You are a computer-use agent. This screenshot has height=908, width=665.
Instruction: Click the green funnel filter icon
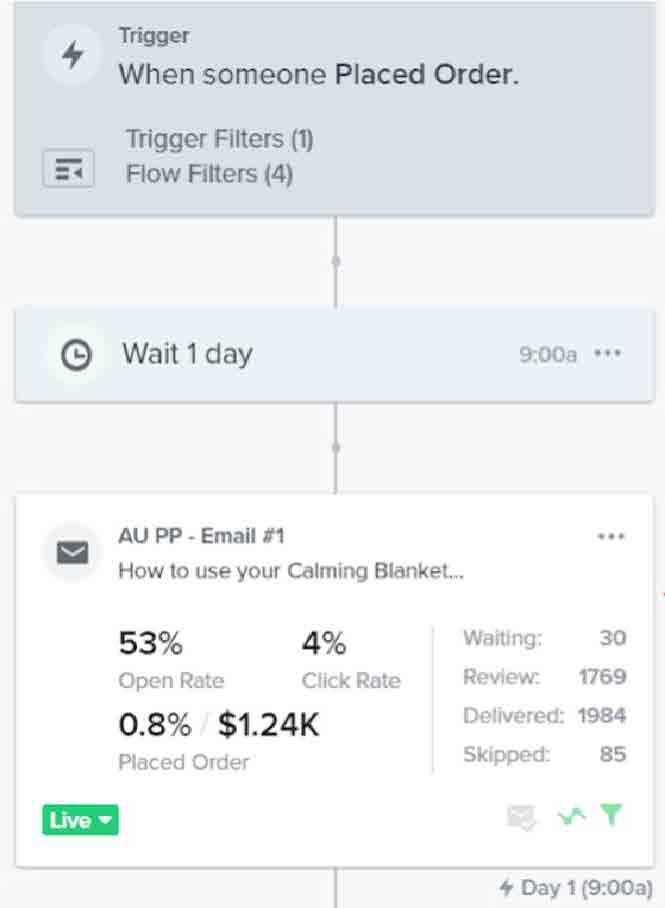pos(612,815)
